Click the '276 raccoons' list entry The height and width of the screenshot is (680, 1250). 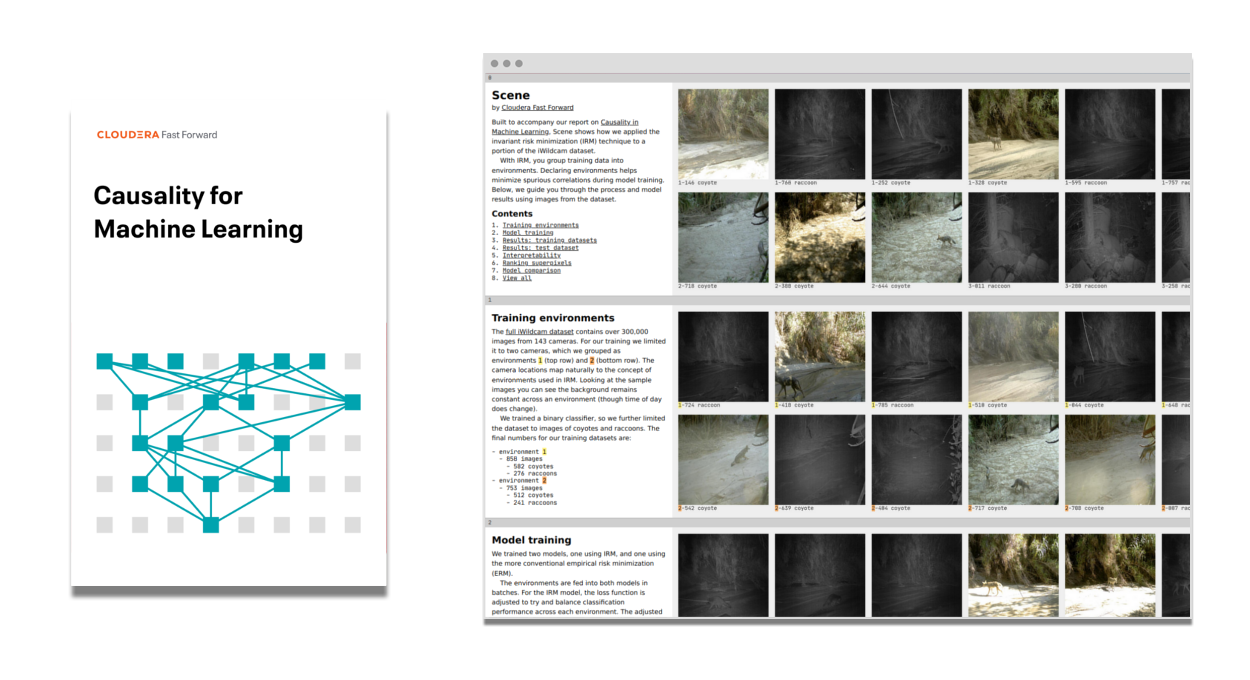pos(535,473)
